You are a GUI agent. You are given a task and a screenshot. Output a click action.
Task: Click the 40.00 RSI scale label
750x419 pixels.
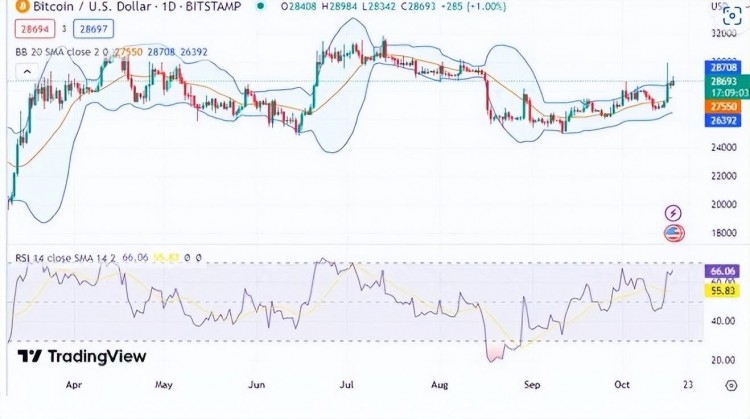[723, 321]
